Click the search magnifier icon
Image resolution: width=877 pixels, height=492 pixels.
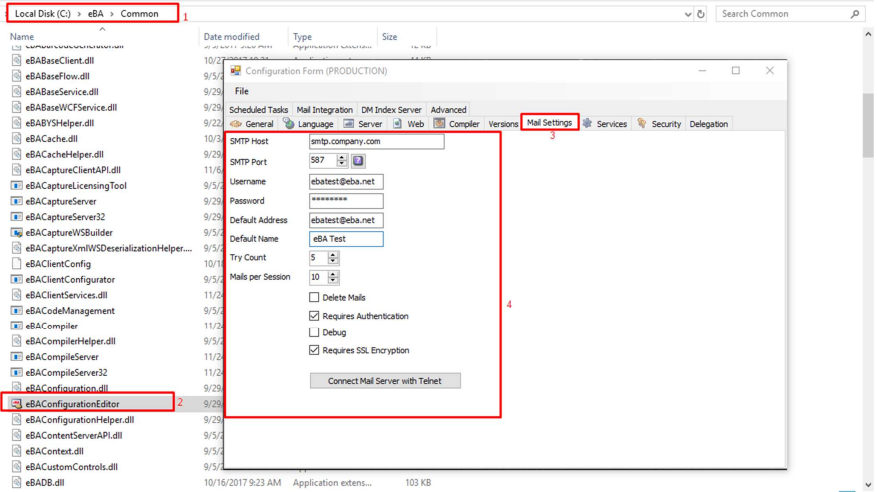pyautogui.click(x=855, y=14)
